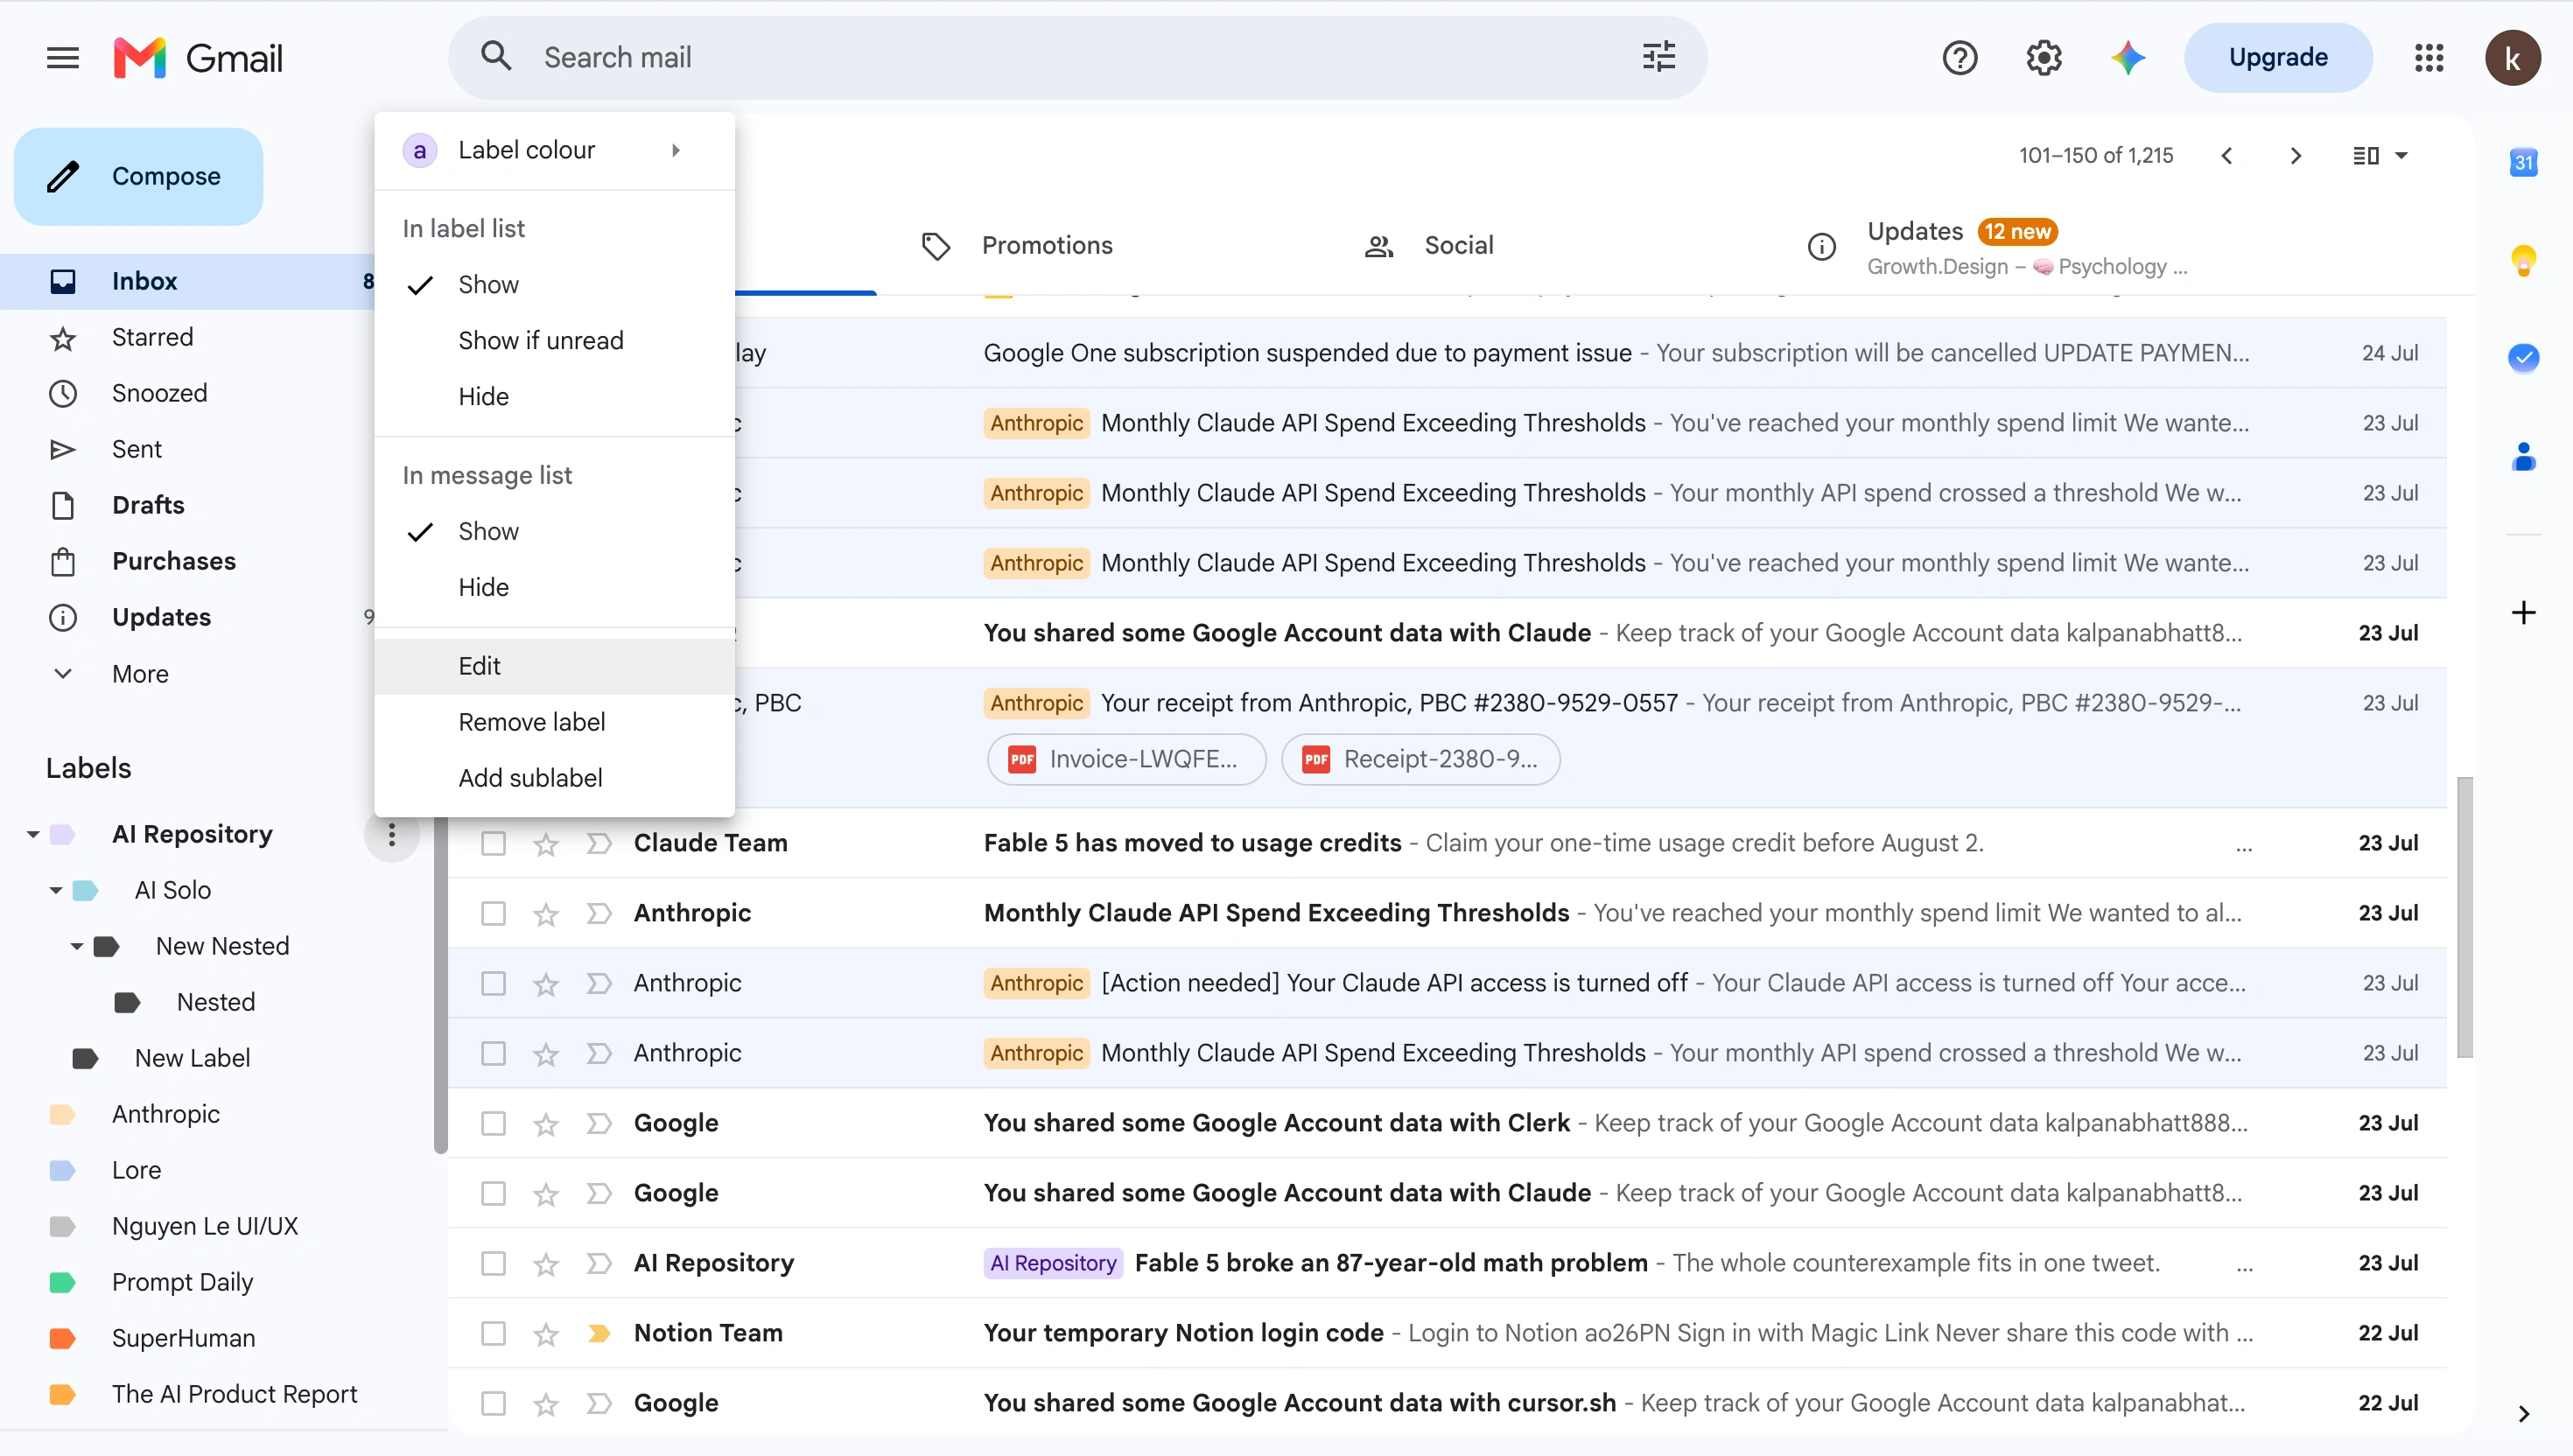Screen dimensions: 2573x1456
Task: Open the account avatar k
Action: coord(2513,58)
